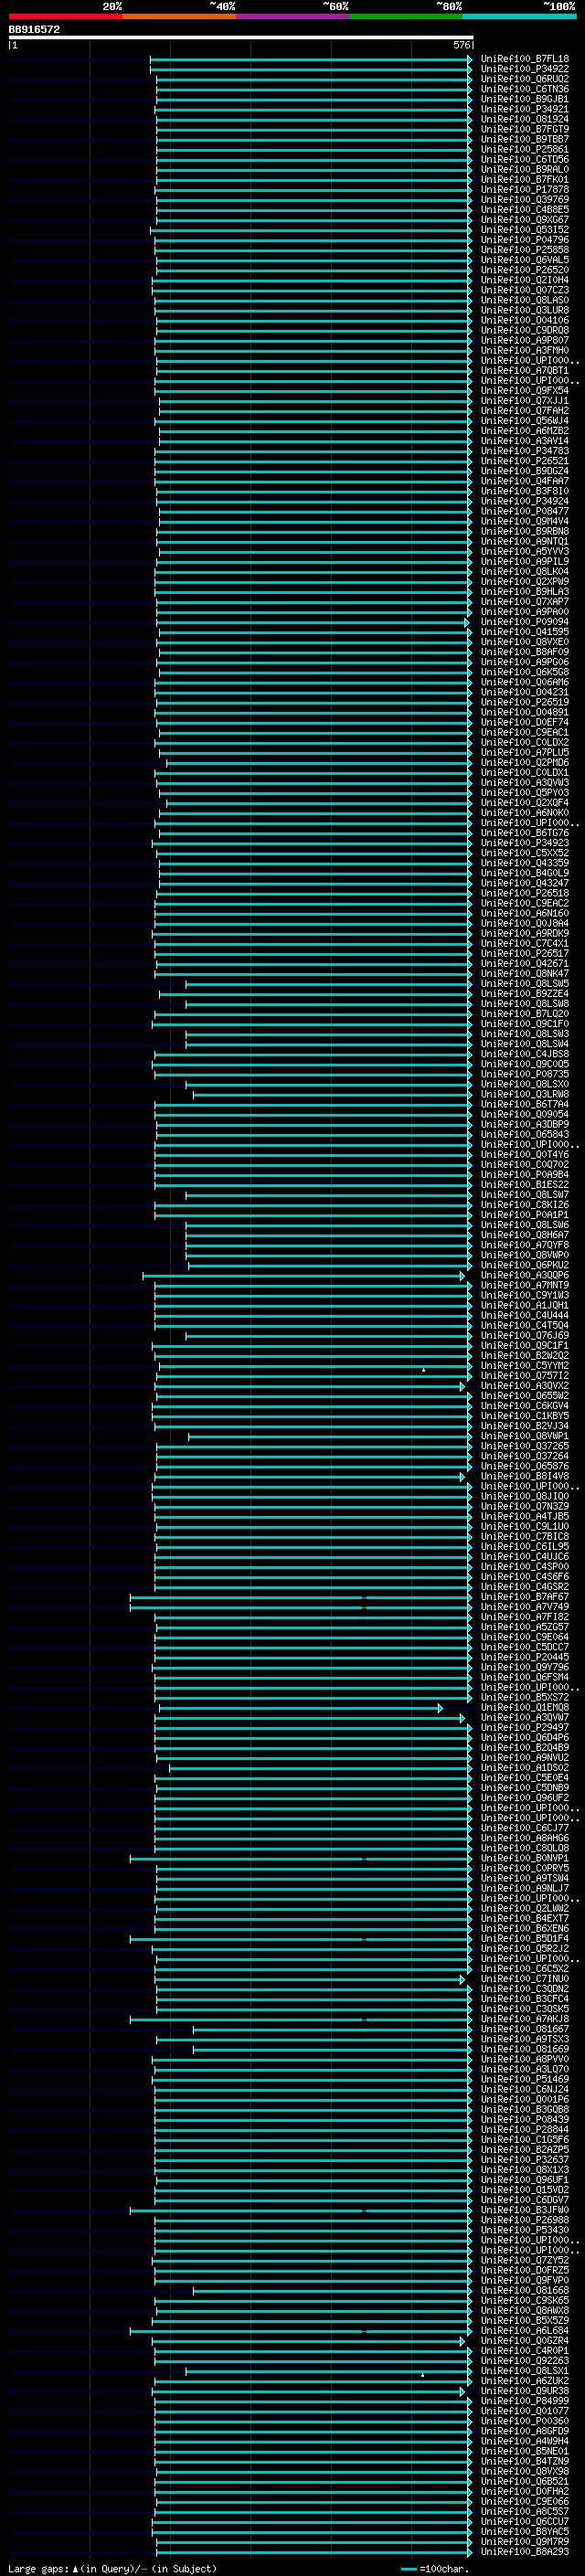Screen dimensions: 585x2576
Task: Open hit UniRef100_Q6RUQ2
Action: pyautogui.click(x=524, y=79)
